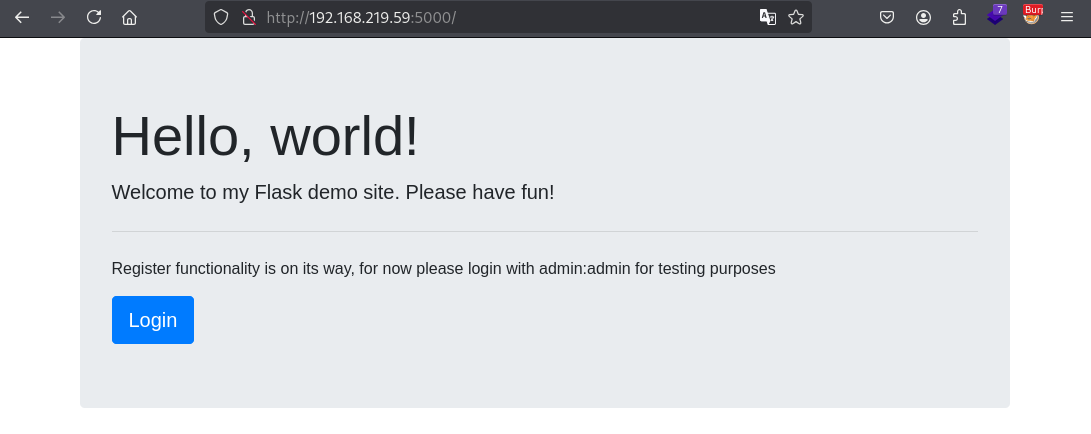Click the admin:admin register notice text
Image resolution: width=1091 pixels, height=434 pixels.
(x=444, y=268)
